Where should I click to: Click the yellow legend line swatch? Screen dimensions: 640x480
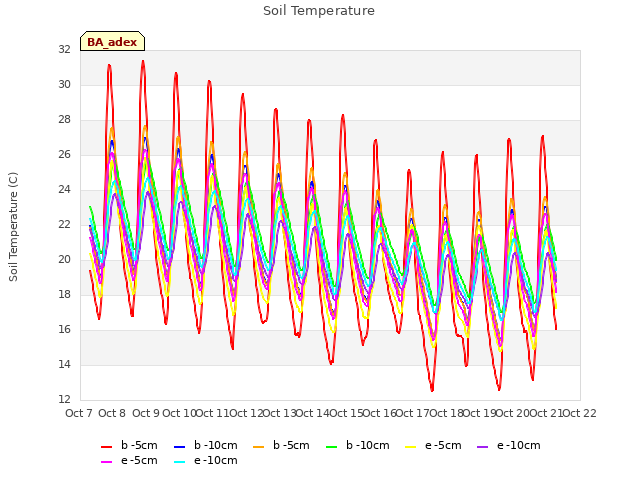[410, 447]
